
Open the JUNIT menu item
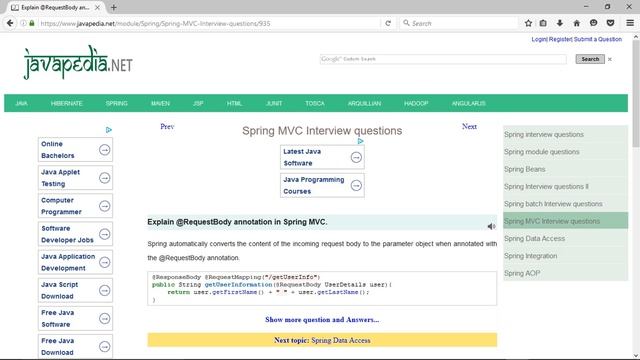point(274,103)
